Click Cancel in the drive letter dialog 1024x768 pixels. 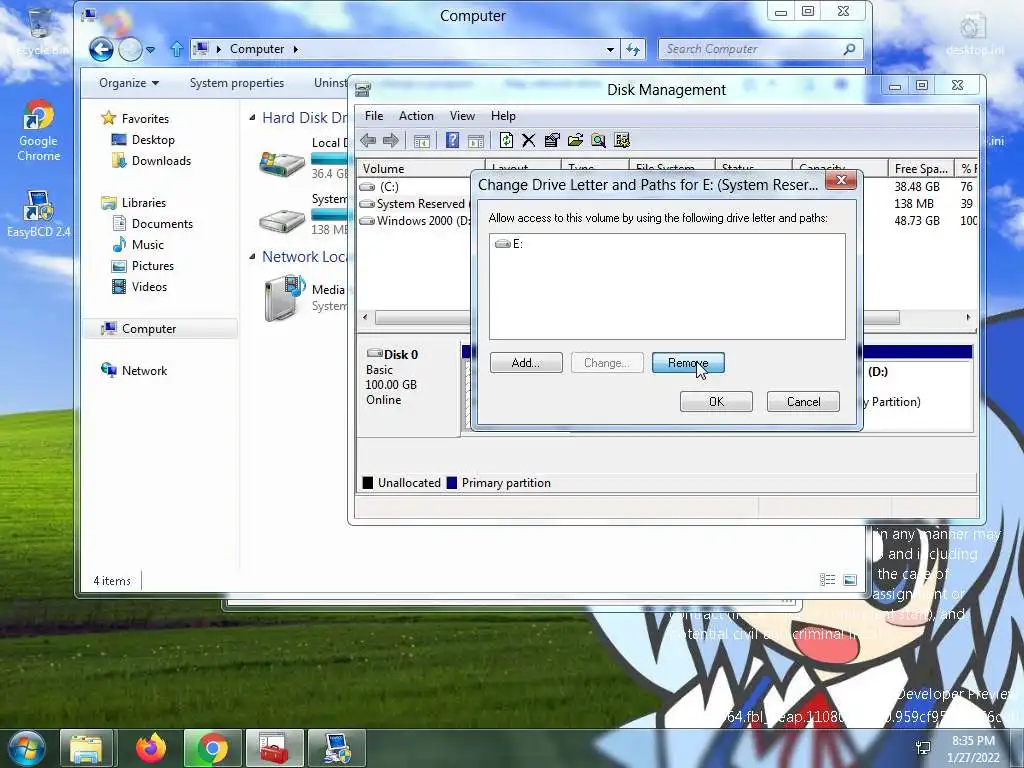[x=803, y=402]
